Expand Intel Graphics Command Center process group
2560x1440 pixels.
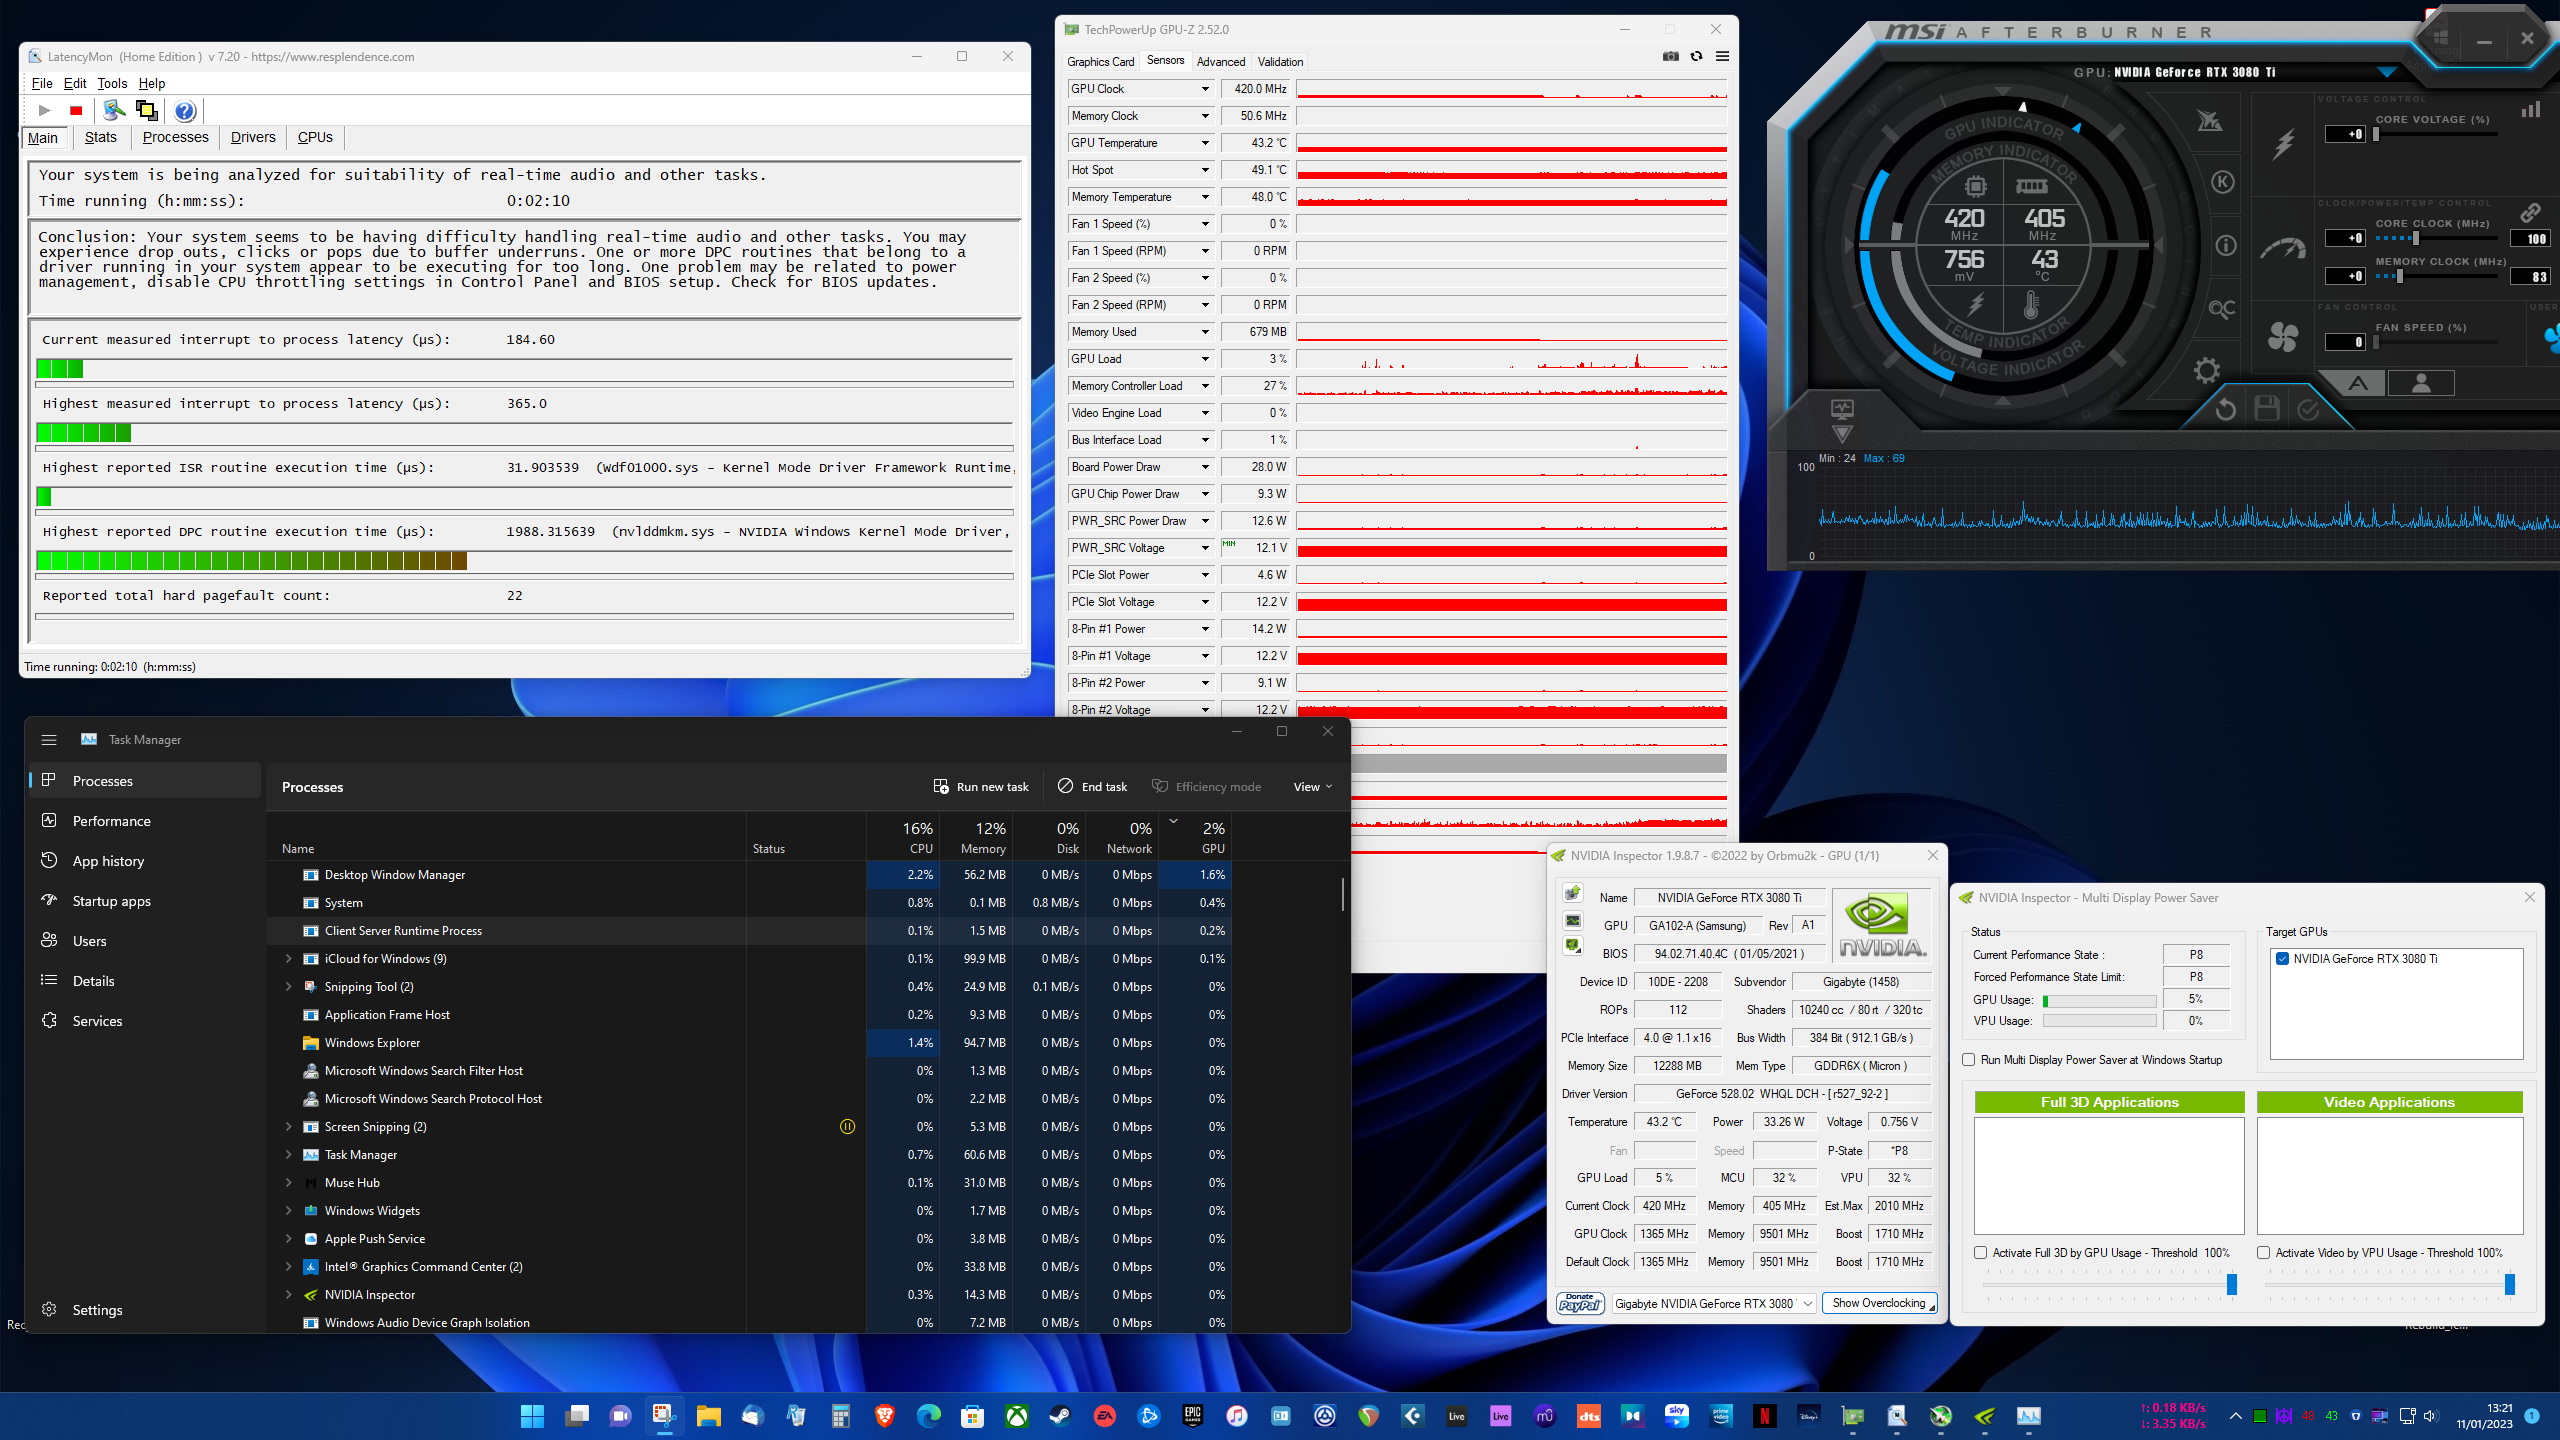pos(289,1267)
